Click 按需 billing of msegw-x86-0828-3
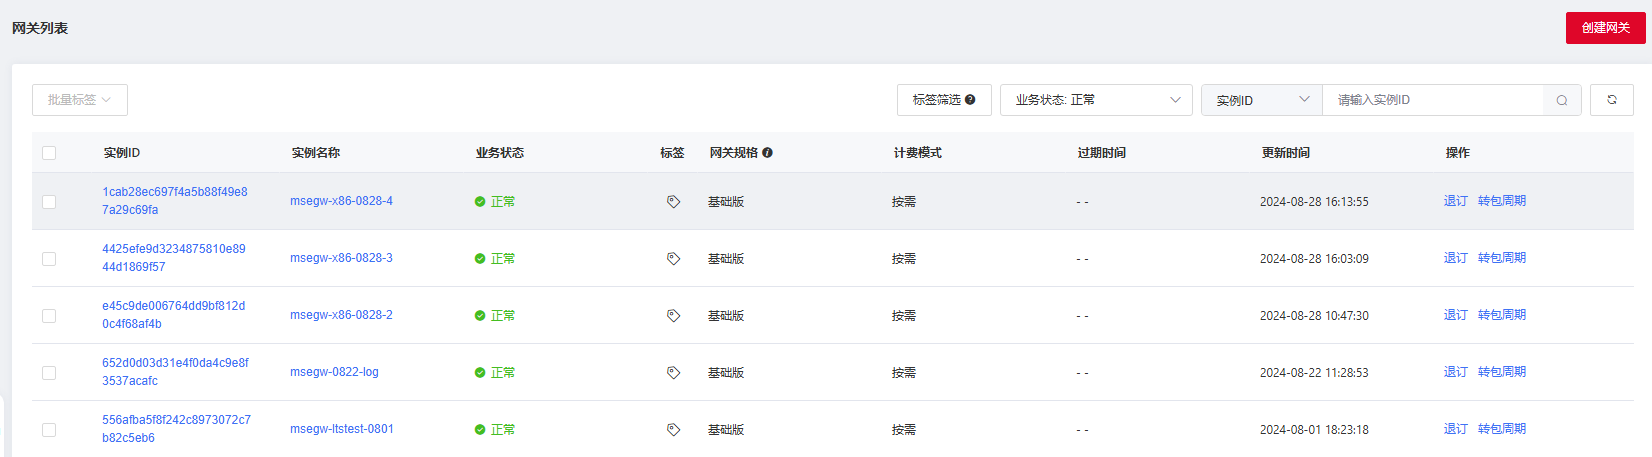Viewport: 1652px width, 457px height. point(904,259)
